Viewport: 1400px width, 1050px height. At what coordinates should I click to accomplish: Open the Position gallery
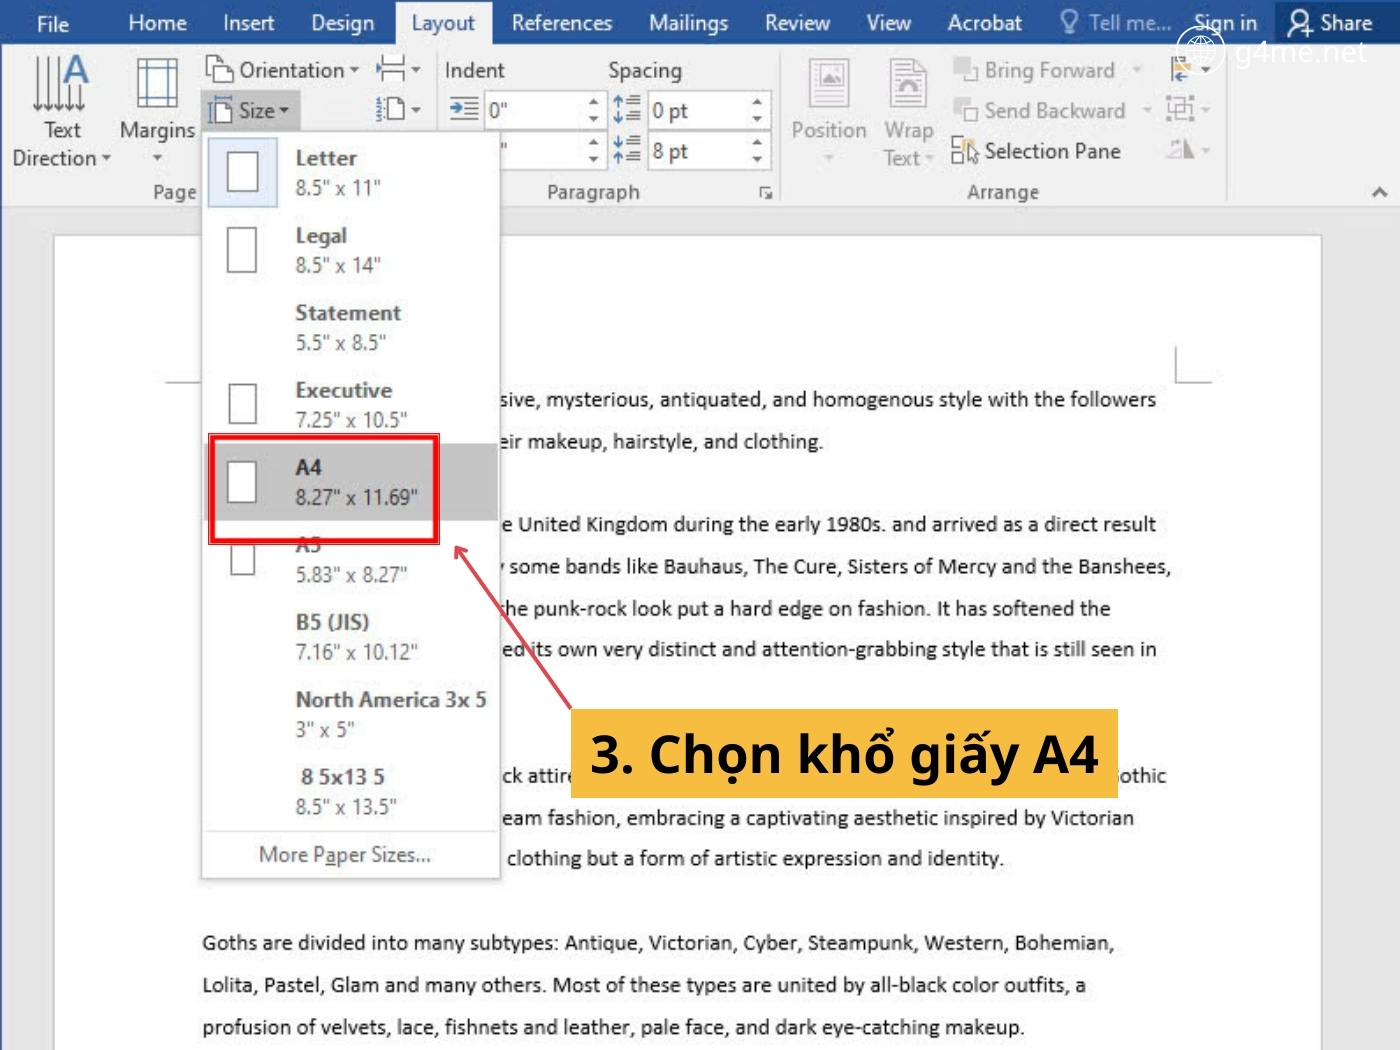[x=829, y=110]
